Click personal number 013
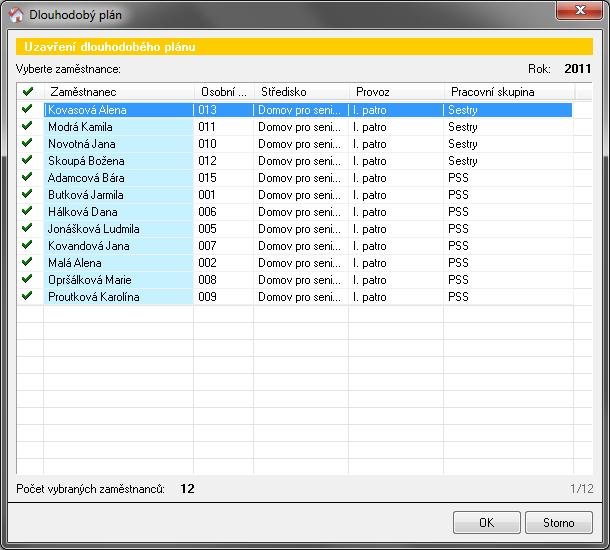 point(207,110)
